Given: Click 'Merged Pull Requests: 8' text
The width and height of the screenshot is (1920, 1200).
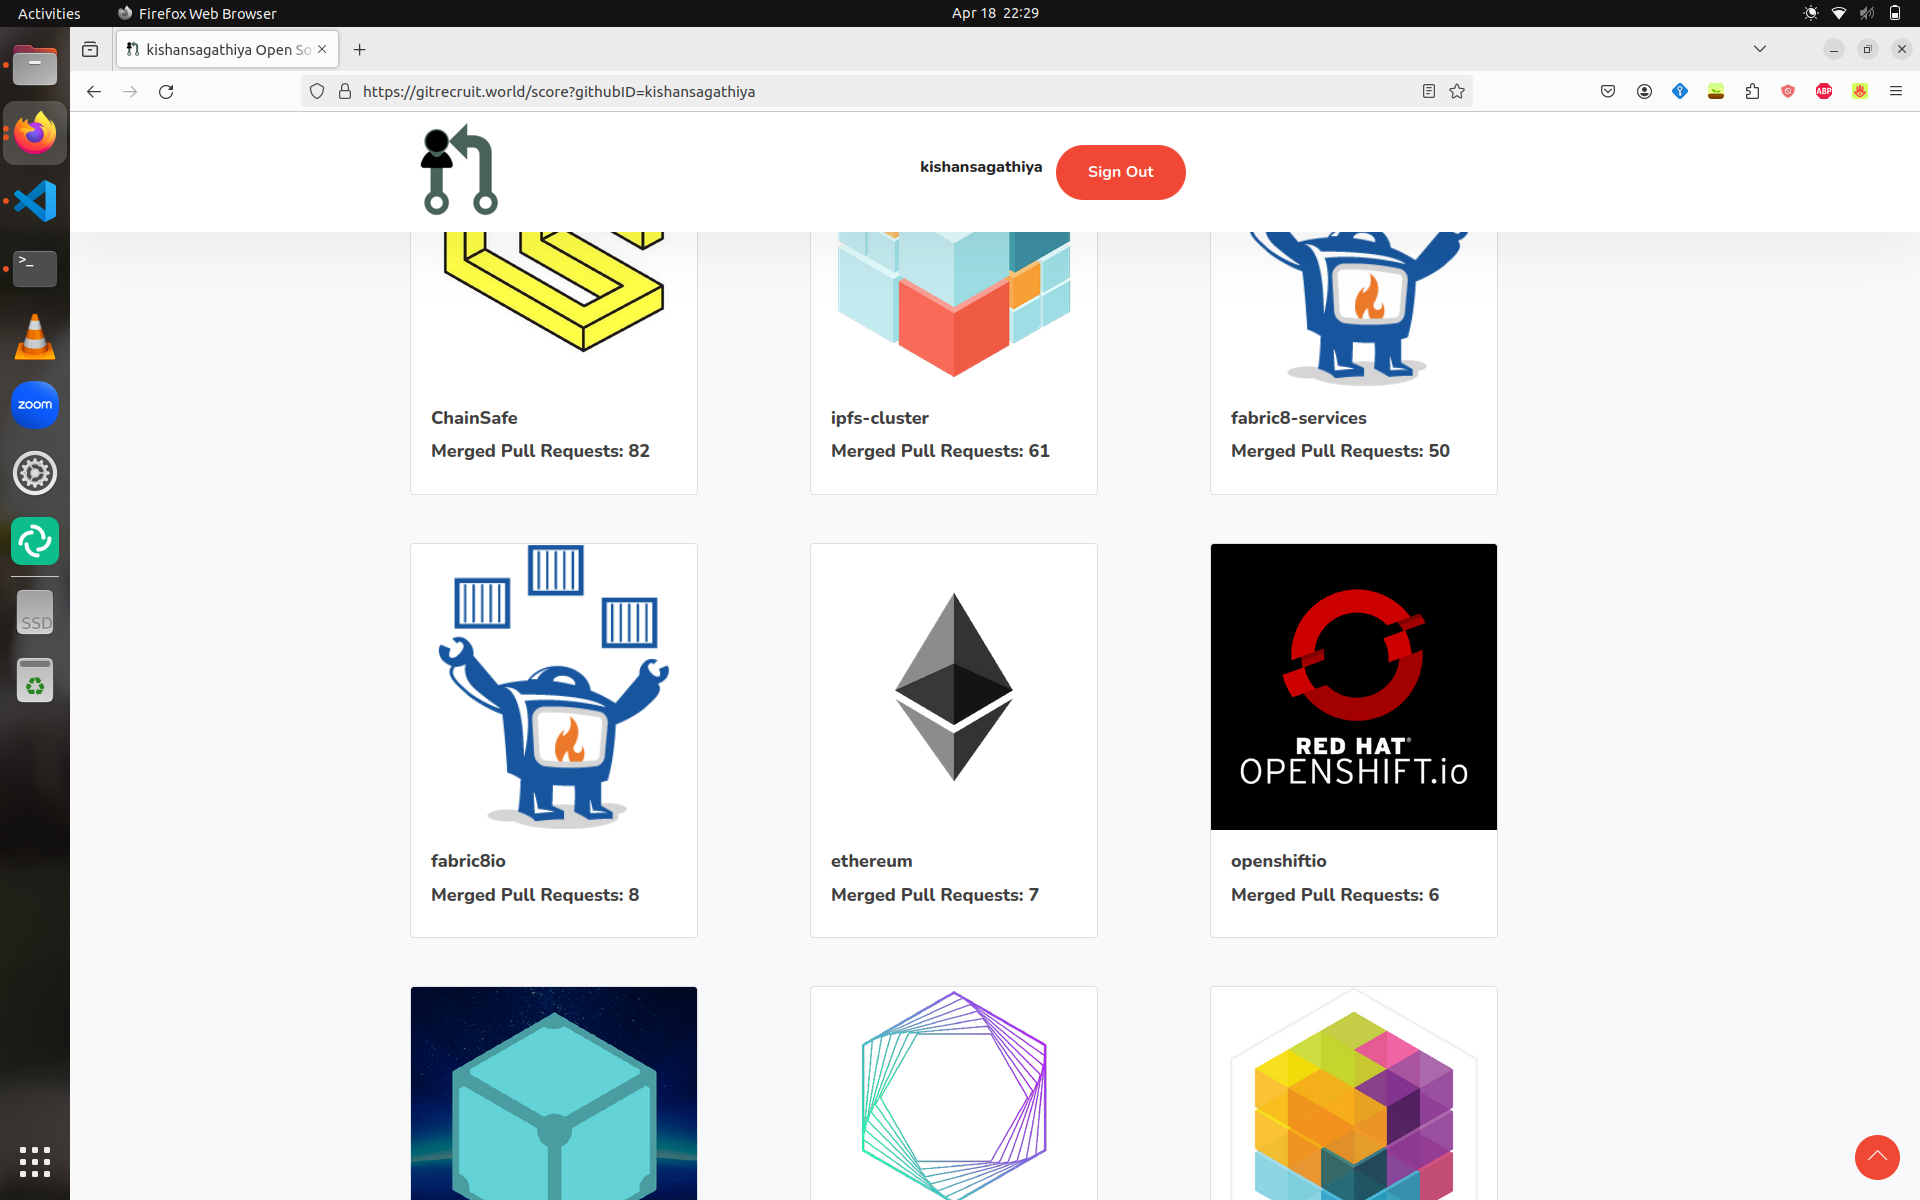Looking at the screenshot, I should tap(535, 895).
